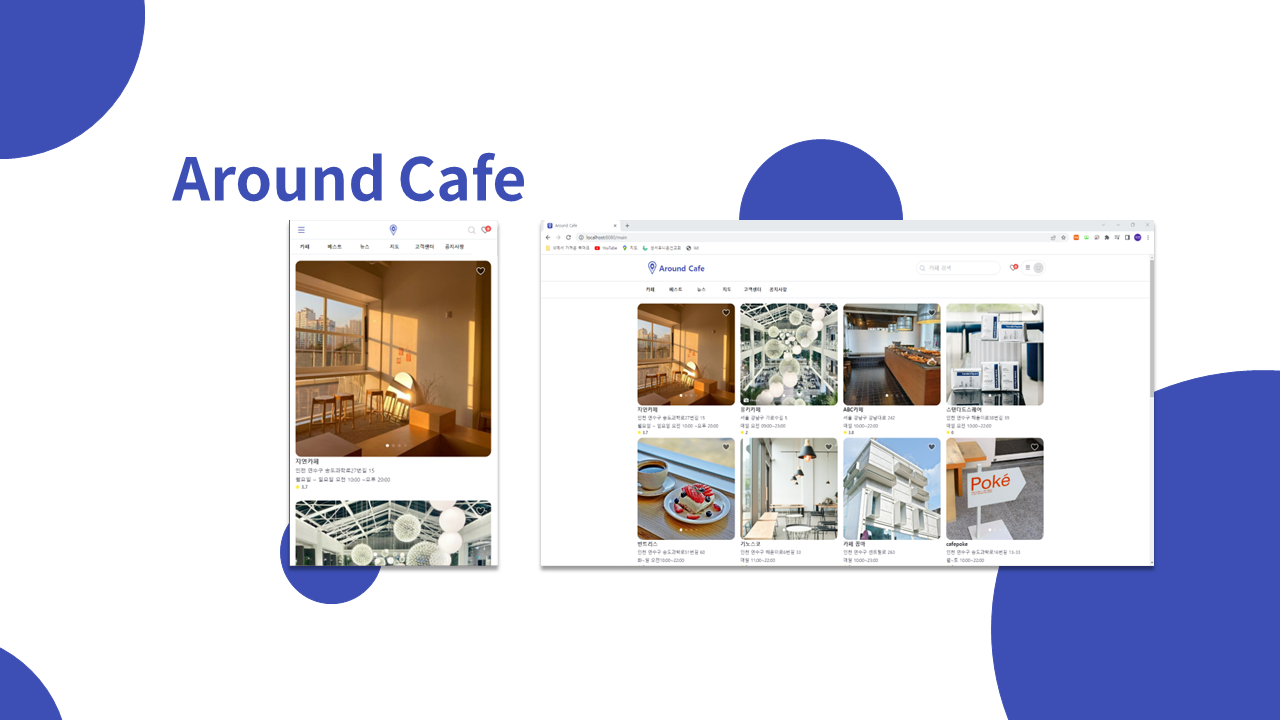Open the glass atrium thumbnail in desktop grid

coord(789,354)
